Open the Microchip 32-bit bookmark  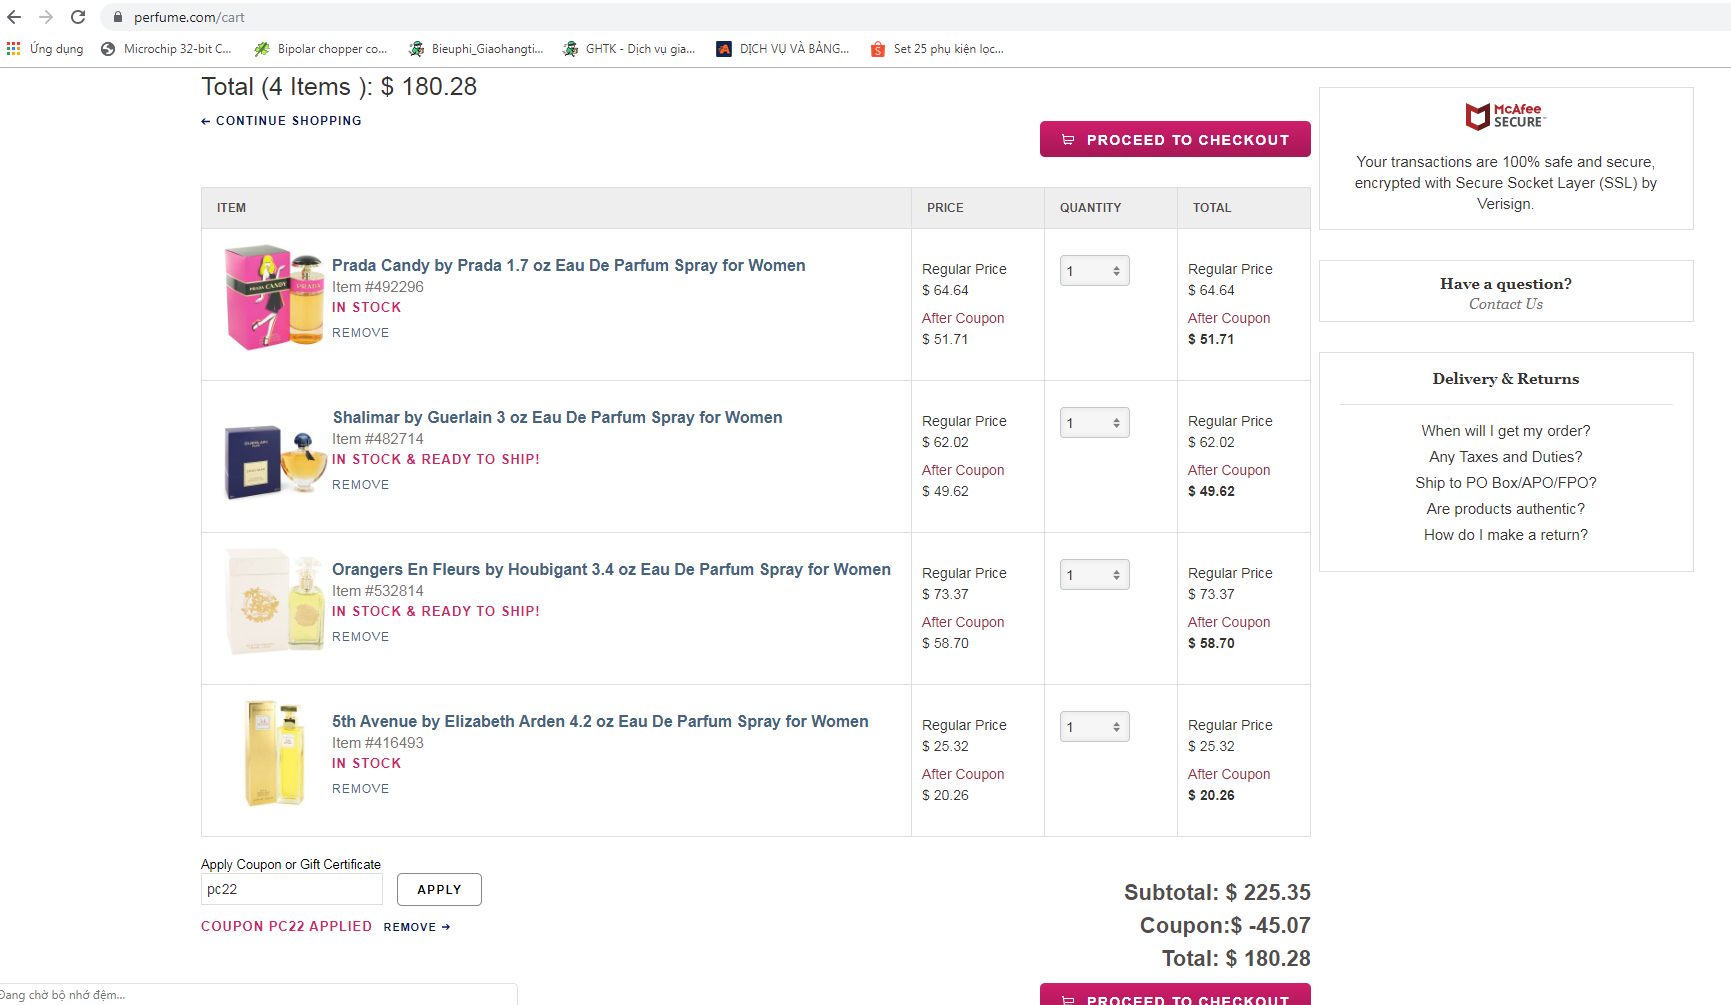166,48
